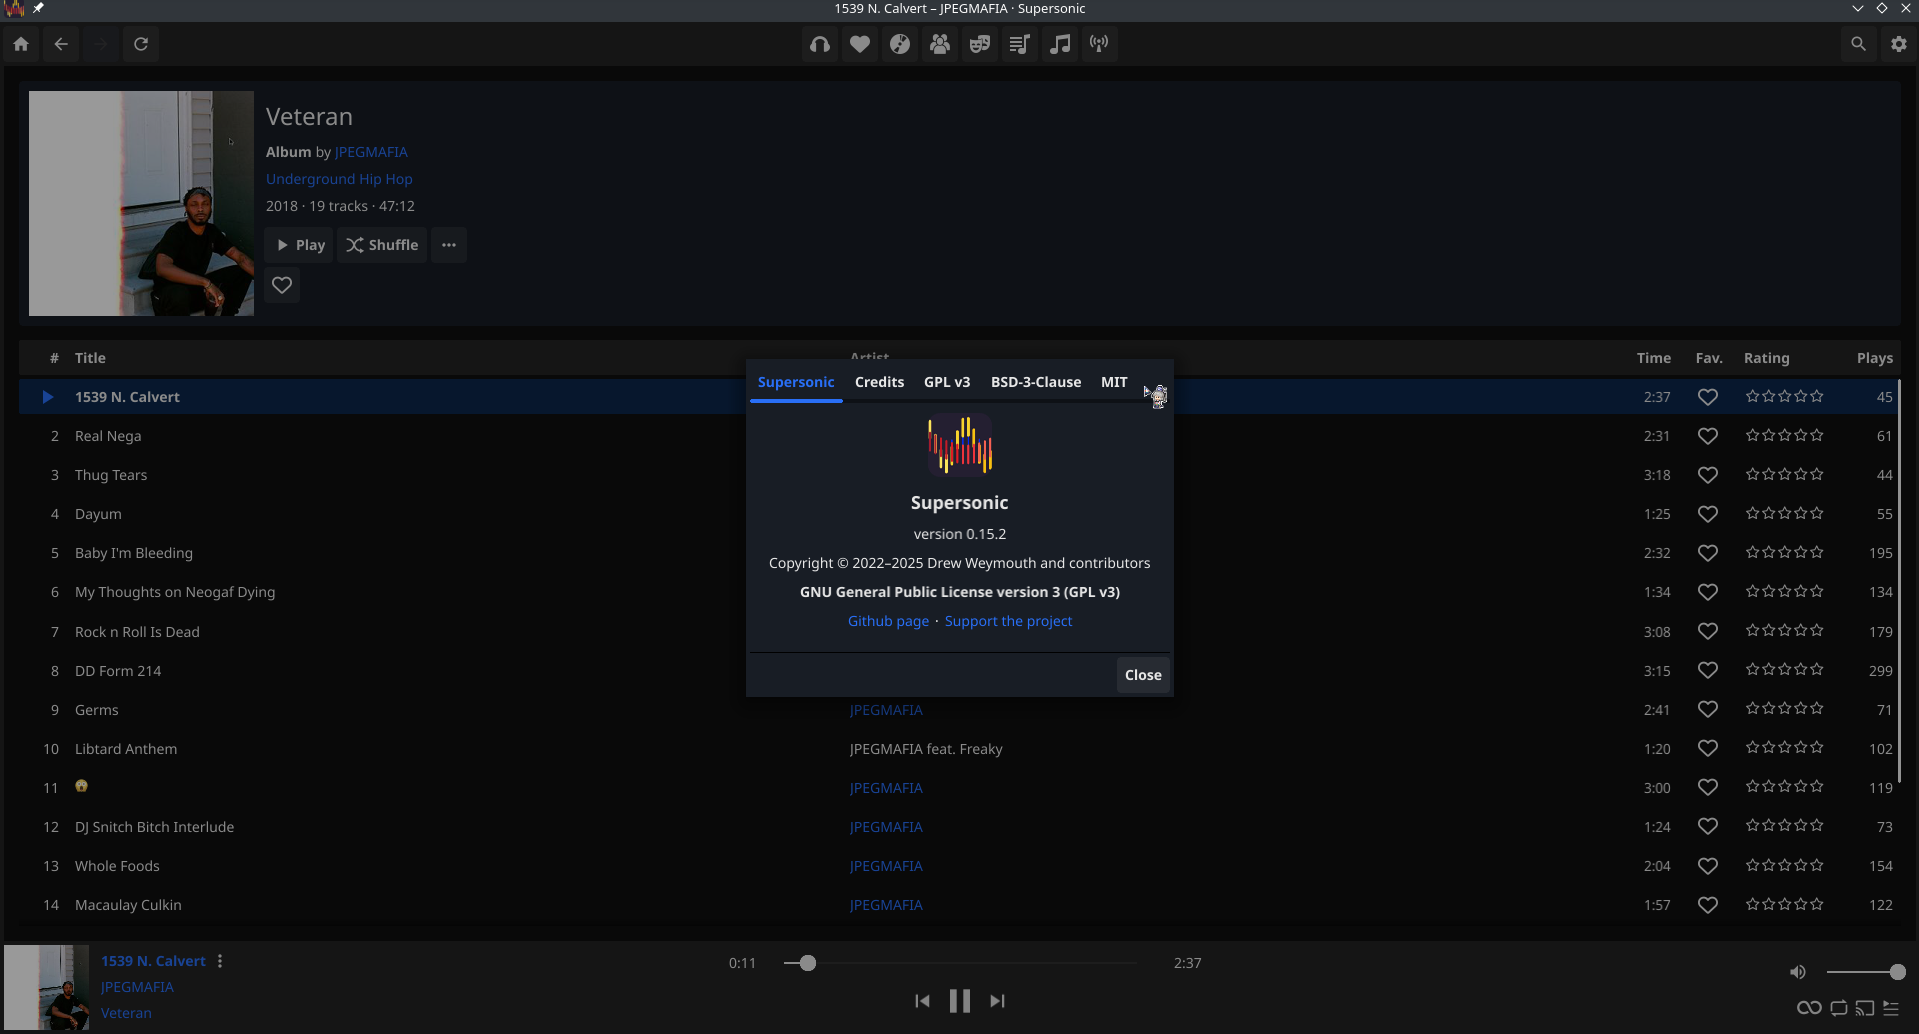Open the Github page link
The image size is (1919, 1034).
888,621
